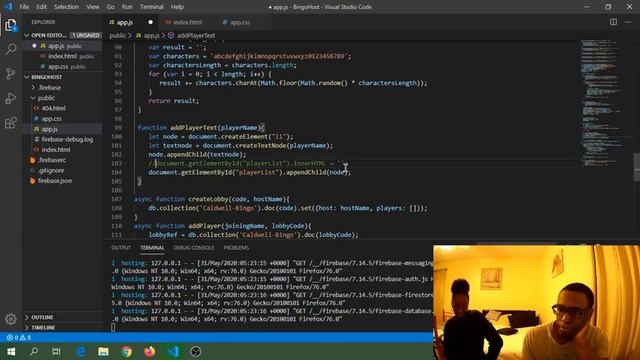Image resolution: width=640 pixels, height=360 pixels.
Task: Open the .gitignore file
Action: (51, 170)
